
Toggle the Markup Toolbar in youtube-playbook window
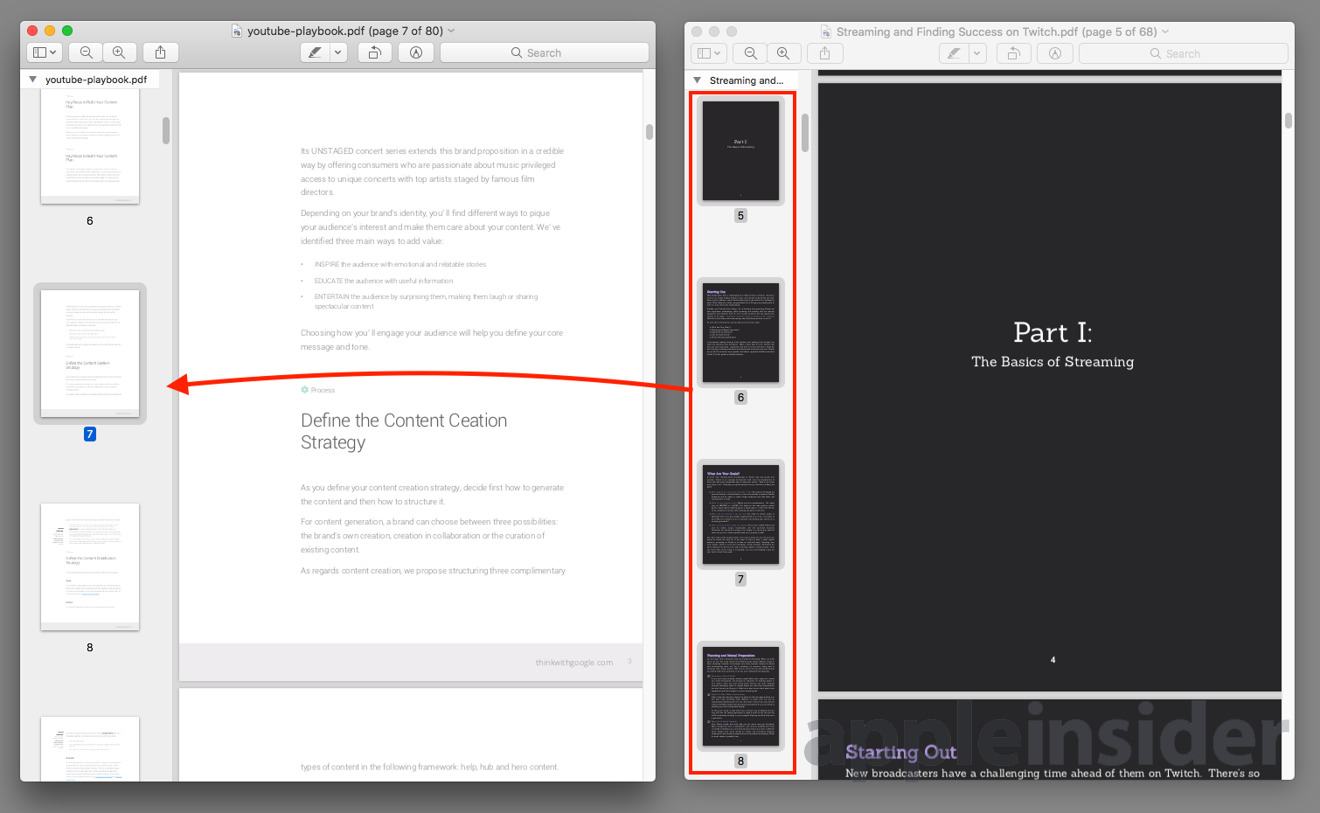415,52
